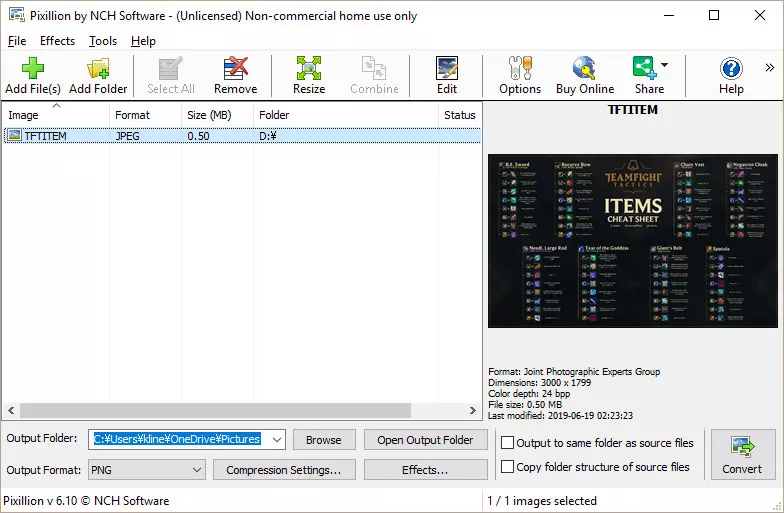
Task: Select the TFTITEM file name in list
Action: (46, 136)
